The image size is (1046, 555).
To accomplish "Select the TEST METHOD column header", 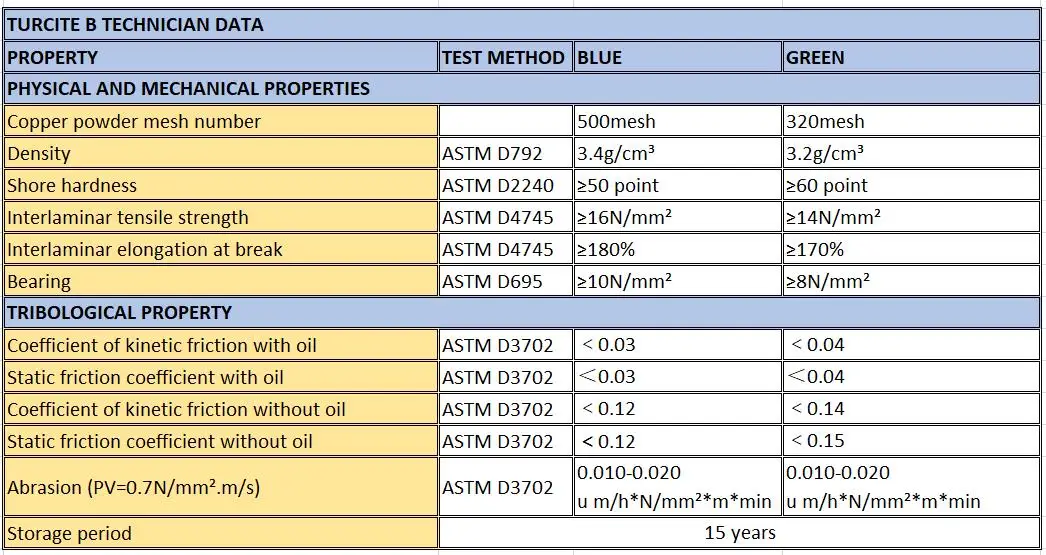I will tap(504, 57).
